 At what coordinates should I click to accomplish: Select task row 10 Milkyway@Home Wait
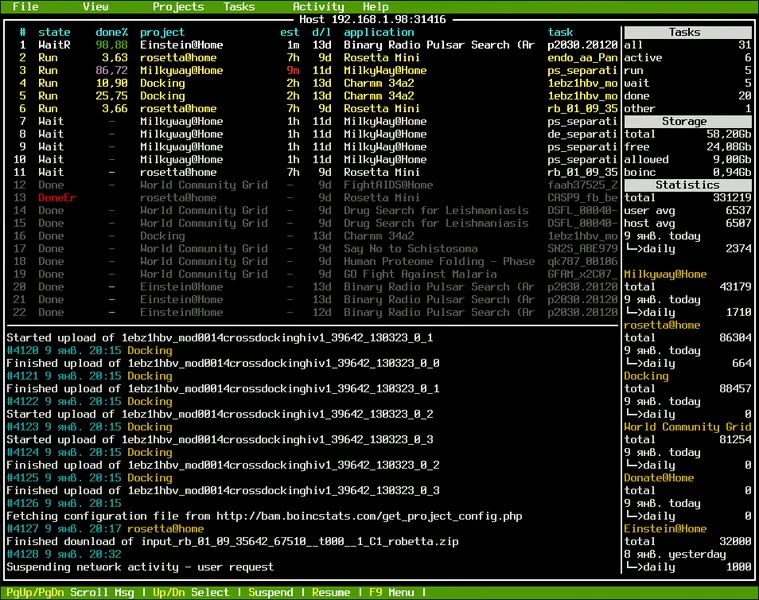point(312,159)
